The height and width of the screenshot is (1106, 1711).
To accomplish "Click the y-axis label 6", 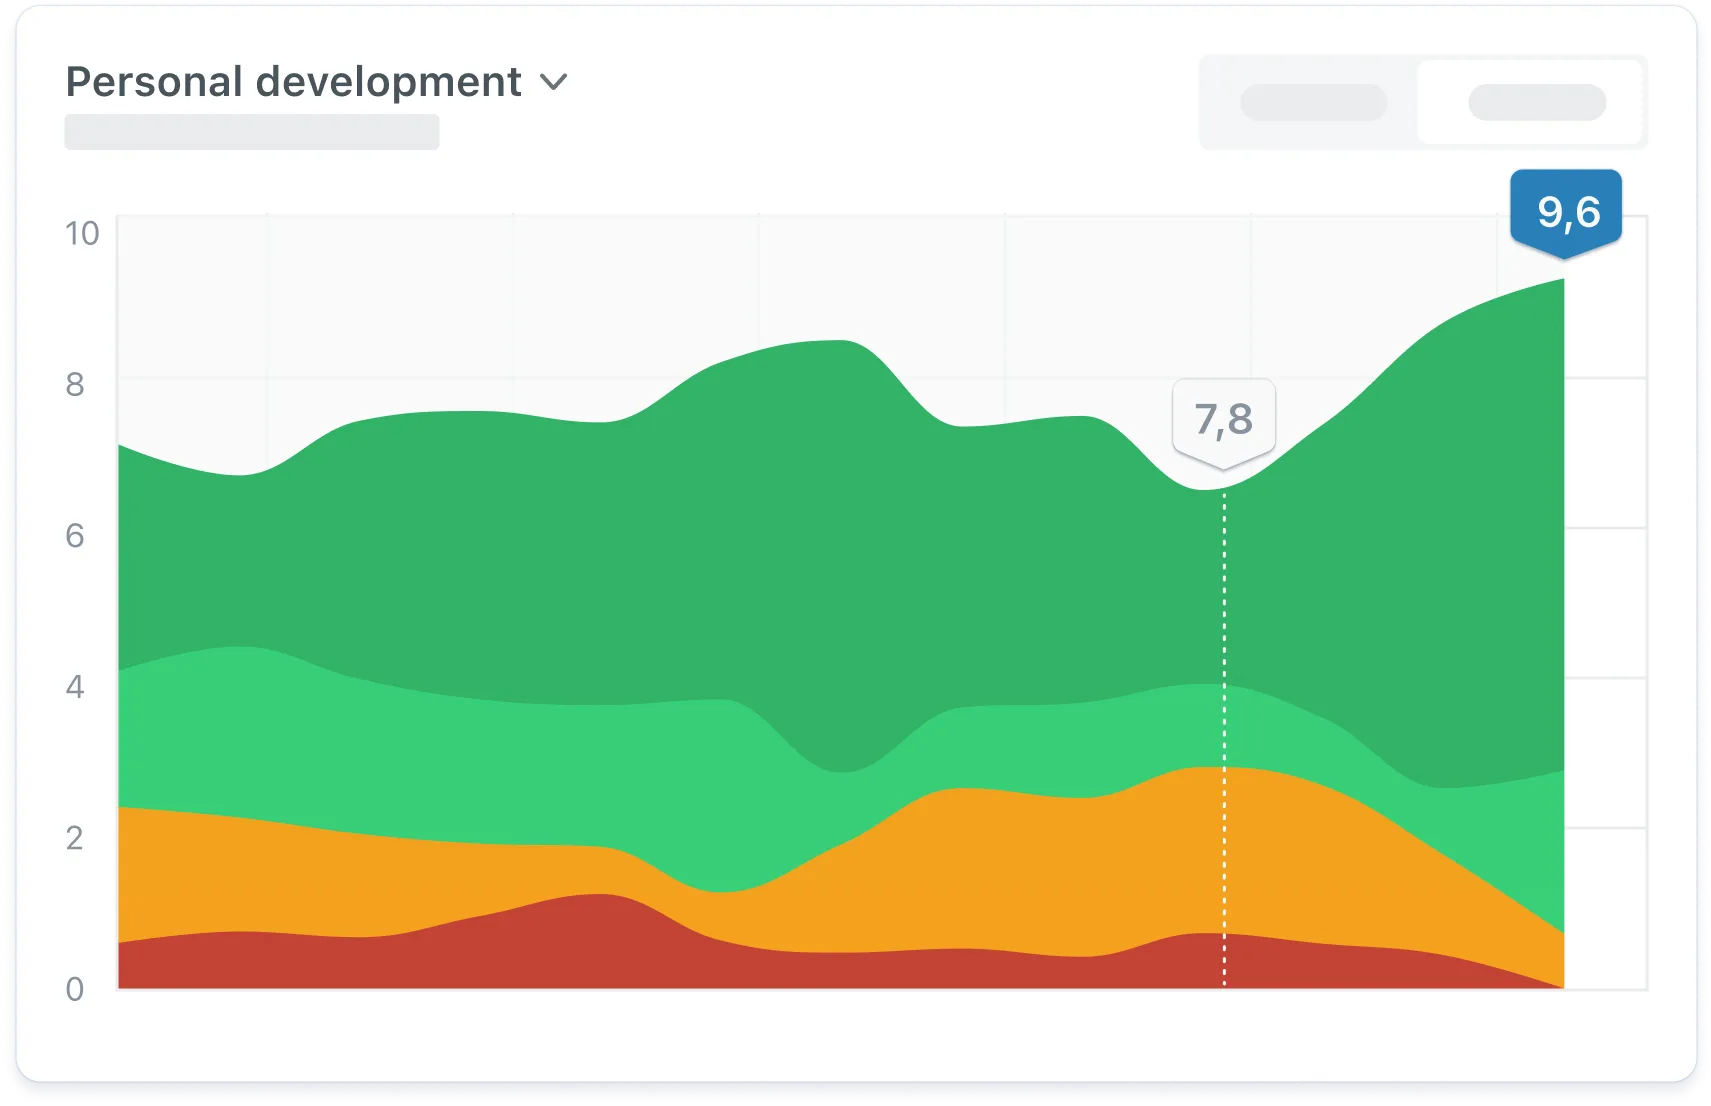I will coord(75,535).
